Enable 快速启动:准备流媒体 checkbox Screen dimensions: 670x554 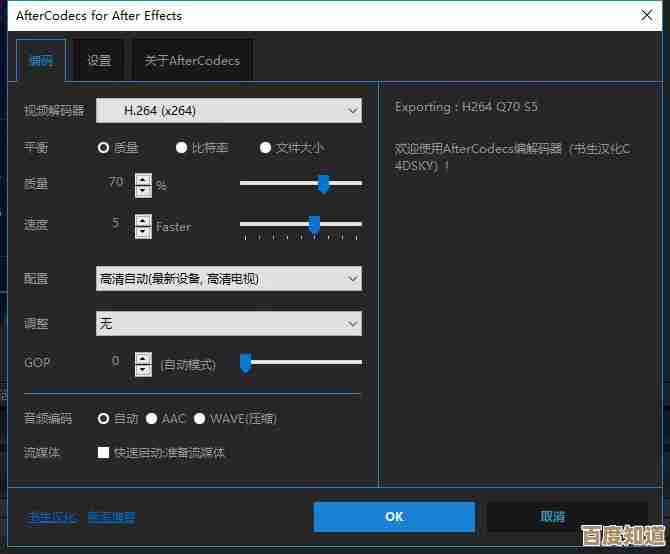click(x=103, y=452)
